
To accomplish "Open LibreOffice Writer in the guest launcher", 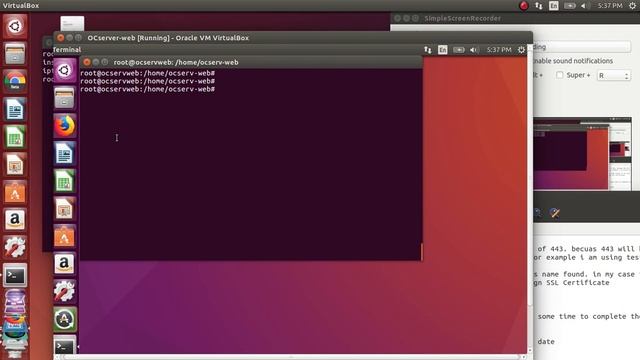I will click(x=64, y=154).
